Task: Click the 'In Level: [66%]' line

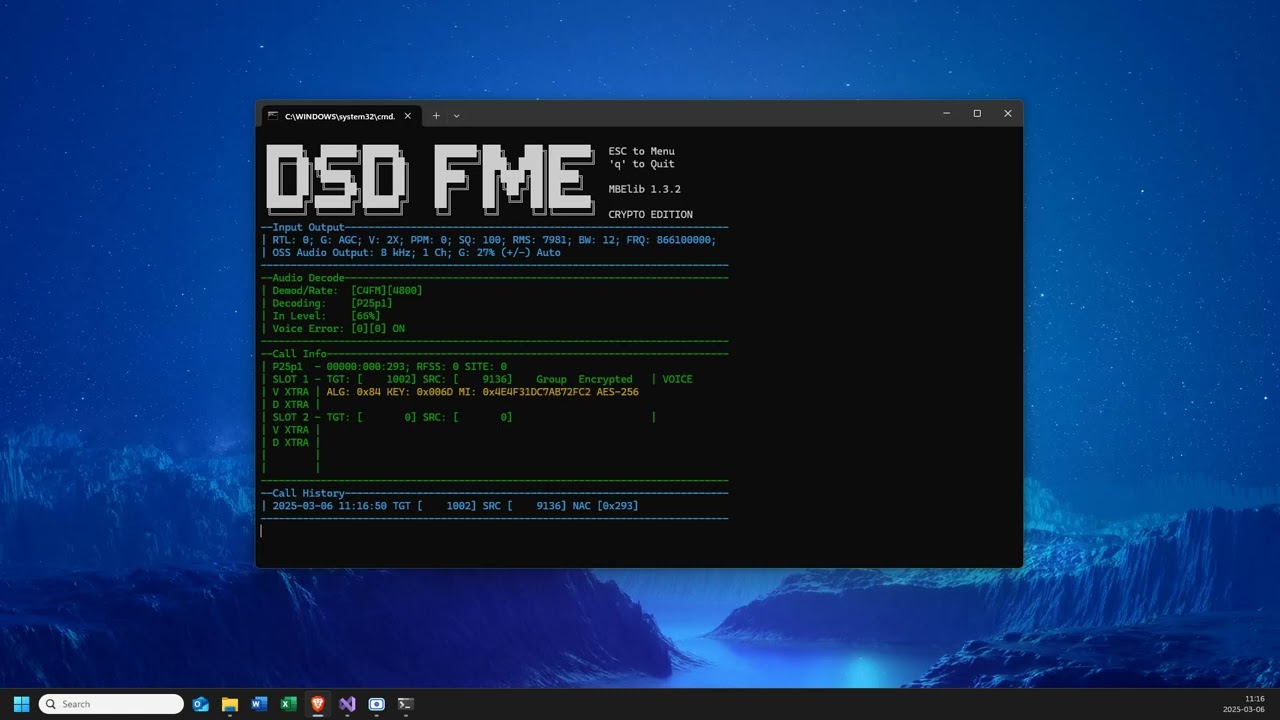Action: pos(327,316)
